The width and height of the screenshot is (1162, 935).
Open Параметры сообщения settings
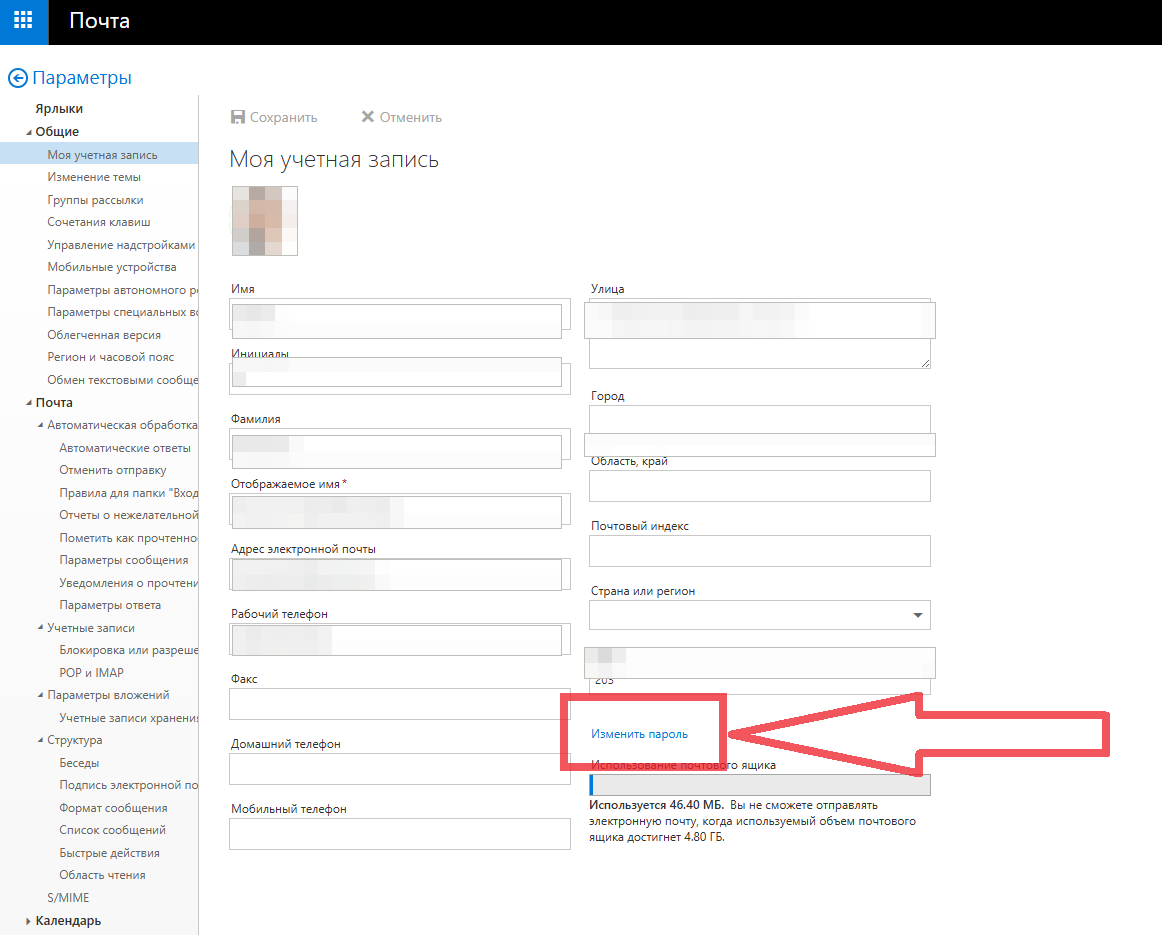(124, 560)
